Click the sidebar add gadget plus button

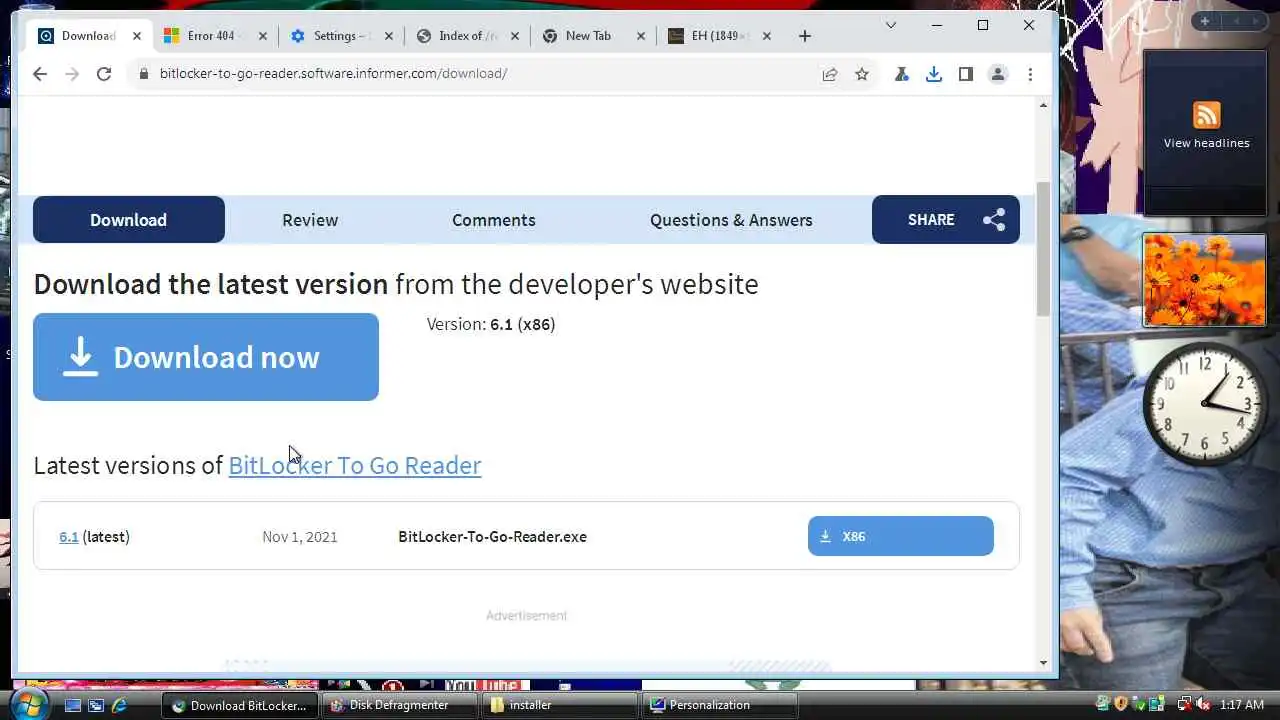coord(1205,21)
